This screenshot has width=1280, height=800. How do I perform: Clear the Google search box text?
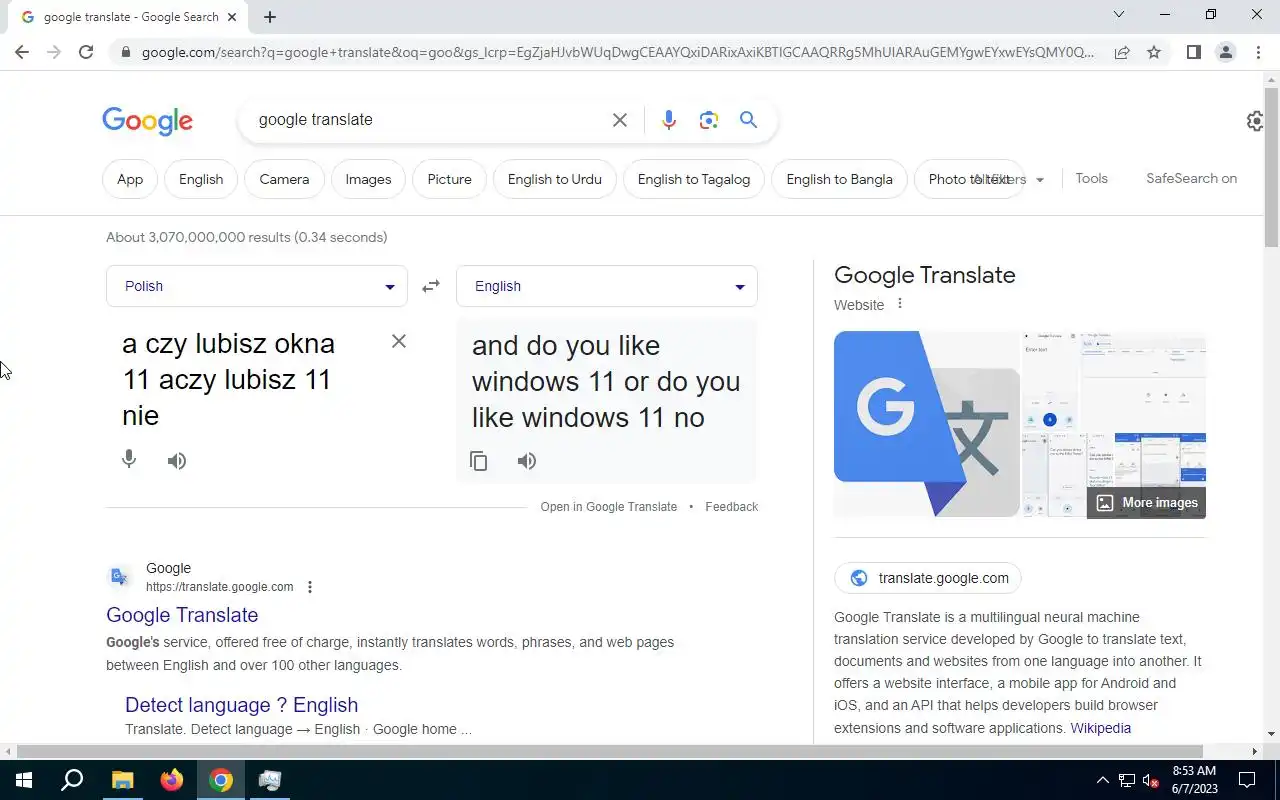(x=620, y=120)
